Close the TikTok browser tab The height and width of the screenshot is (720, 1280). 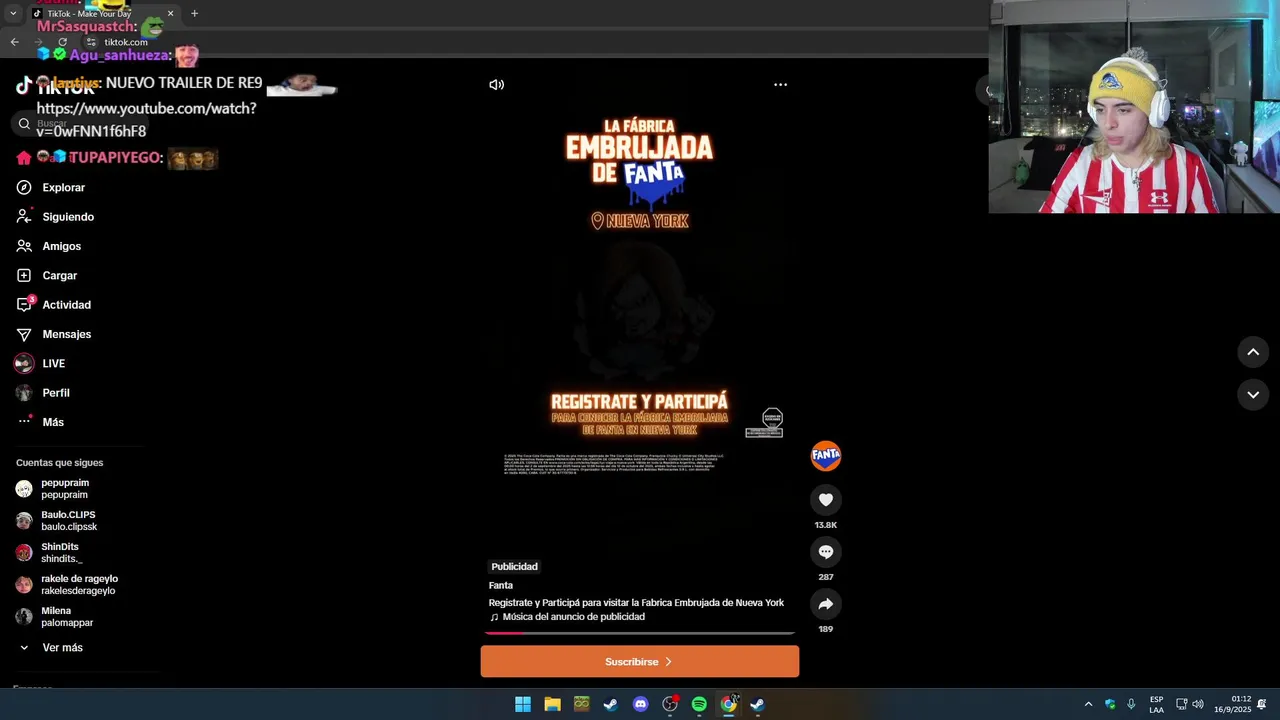170,14
